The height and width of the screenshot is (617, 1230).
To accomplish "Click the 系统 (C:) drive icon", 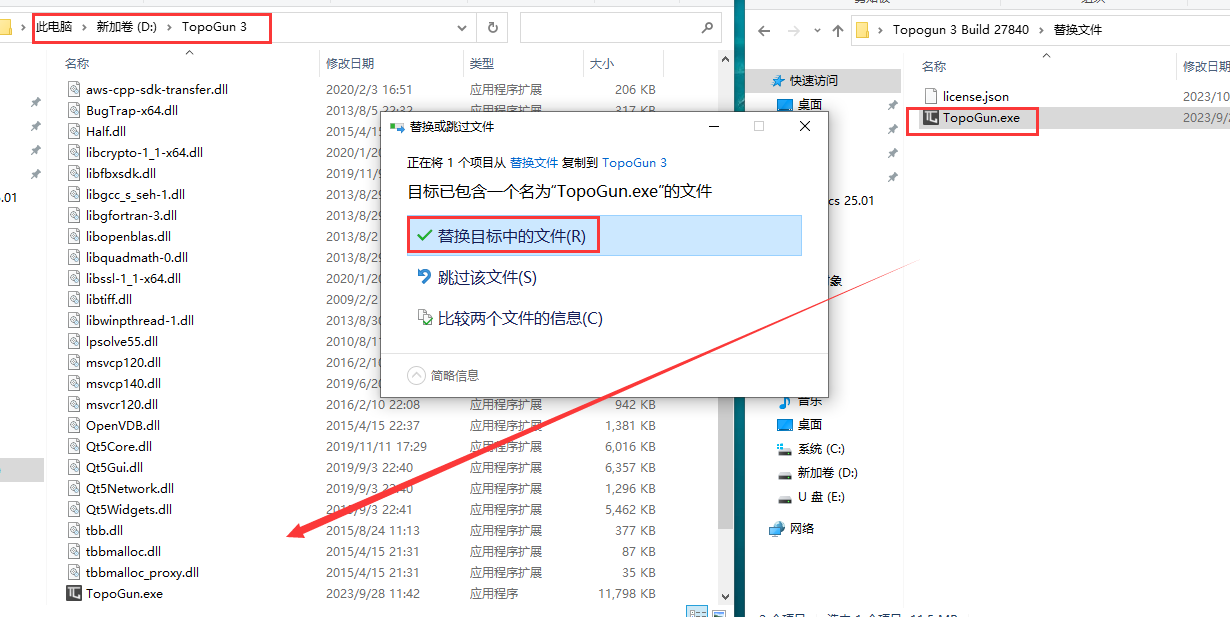I will [786, 449].
